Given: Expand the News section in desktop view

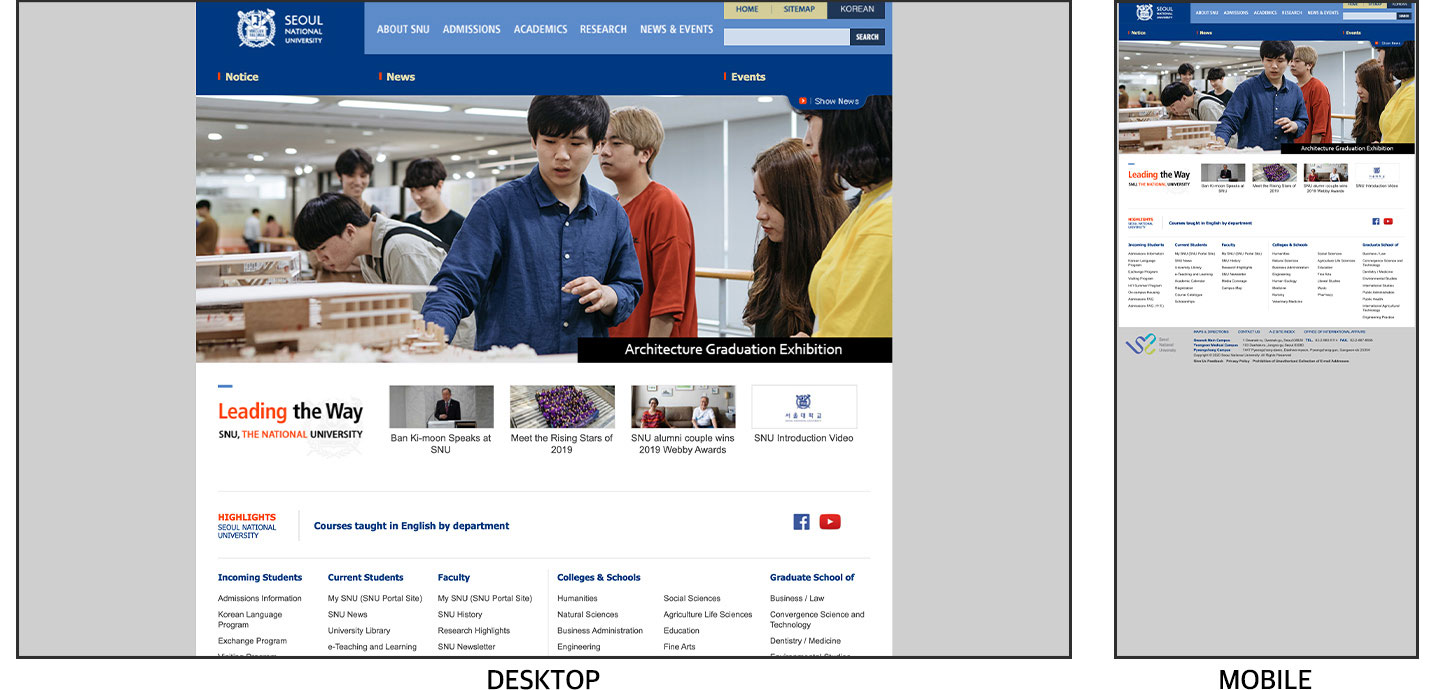Looking at the screenshot, I should click(400, 77).
